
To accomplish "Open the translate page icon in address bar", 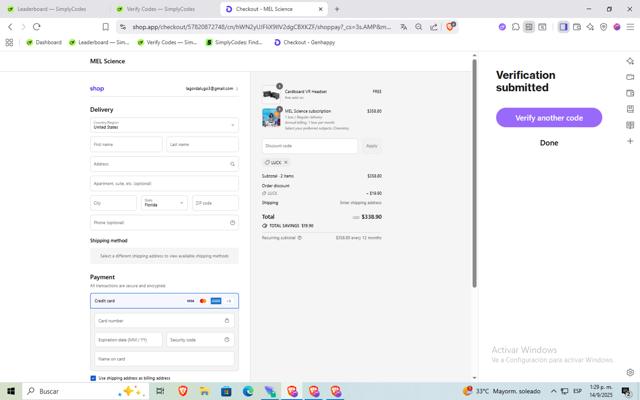I will [404, 27].
